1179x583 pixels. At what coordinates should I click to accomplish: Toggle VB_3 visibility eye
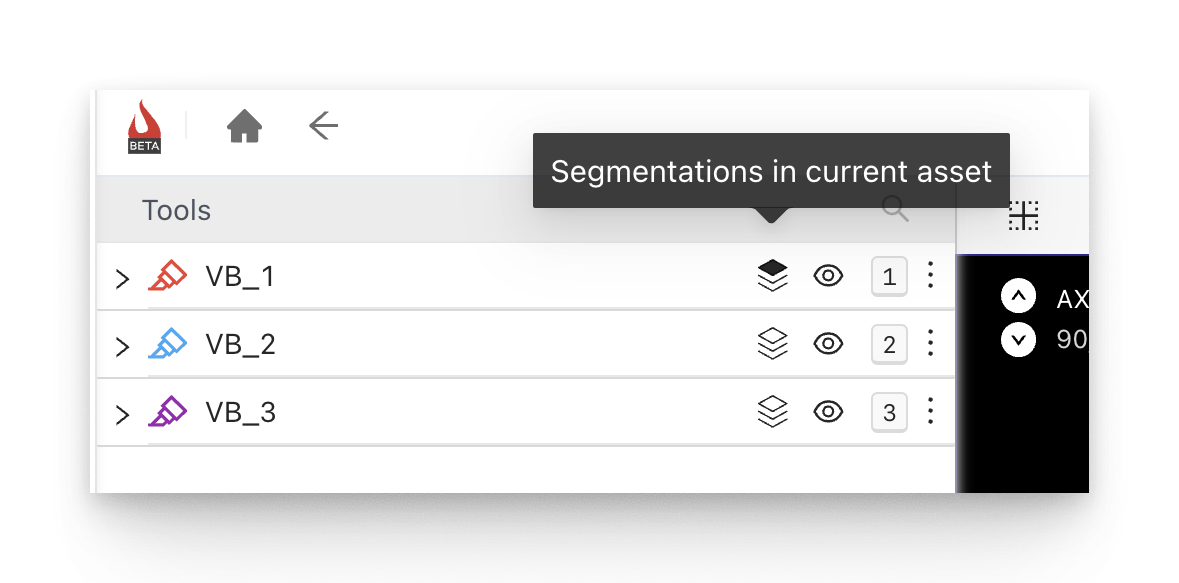coord(828,412)
